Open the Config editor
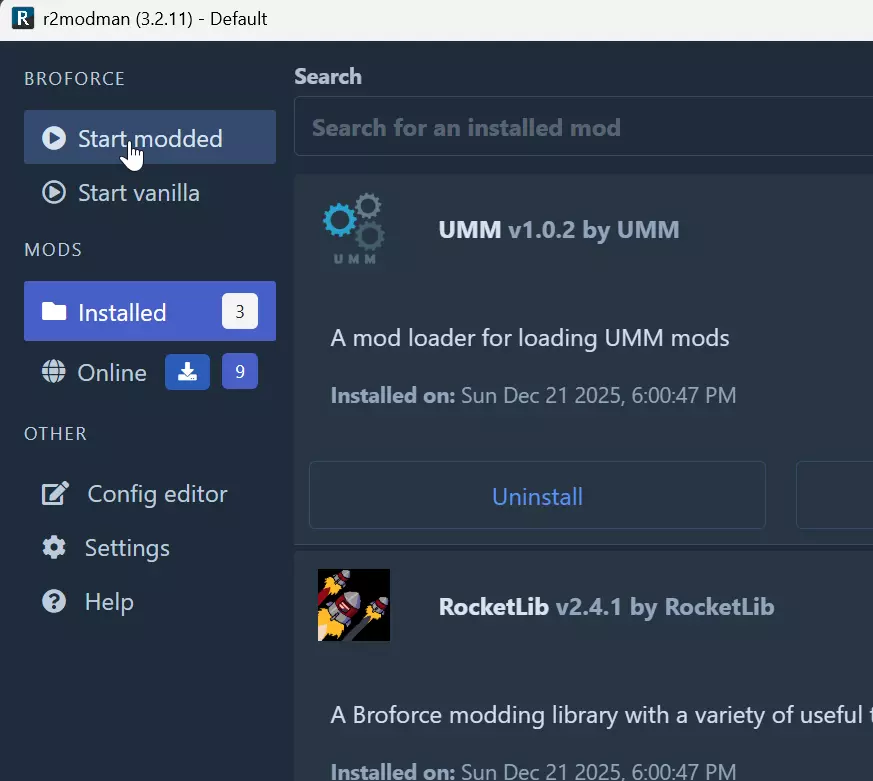The height and width of the screenshot is (781, 873). (150, 494)
